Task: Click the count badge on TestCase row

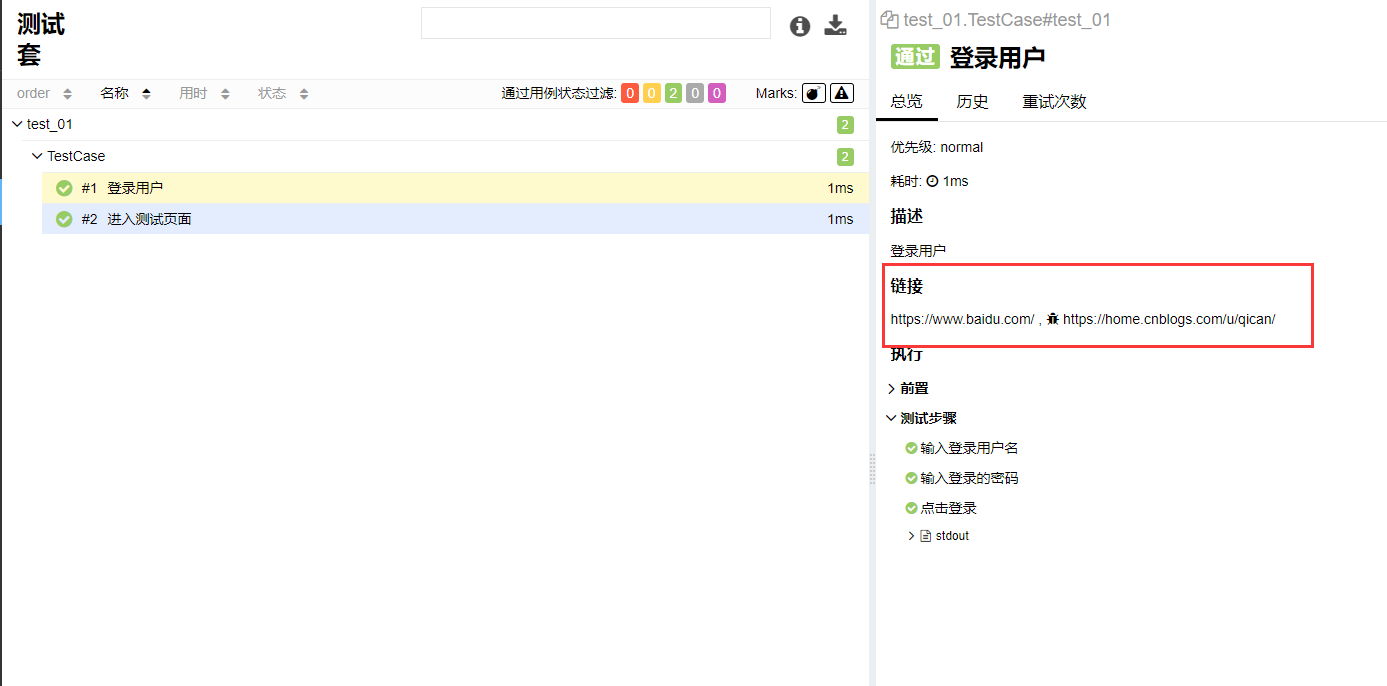Action: point(845,157)
